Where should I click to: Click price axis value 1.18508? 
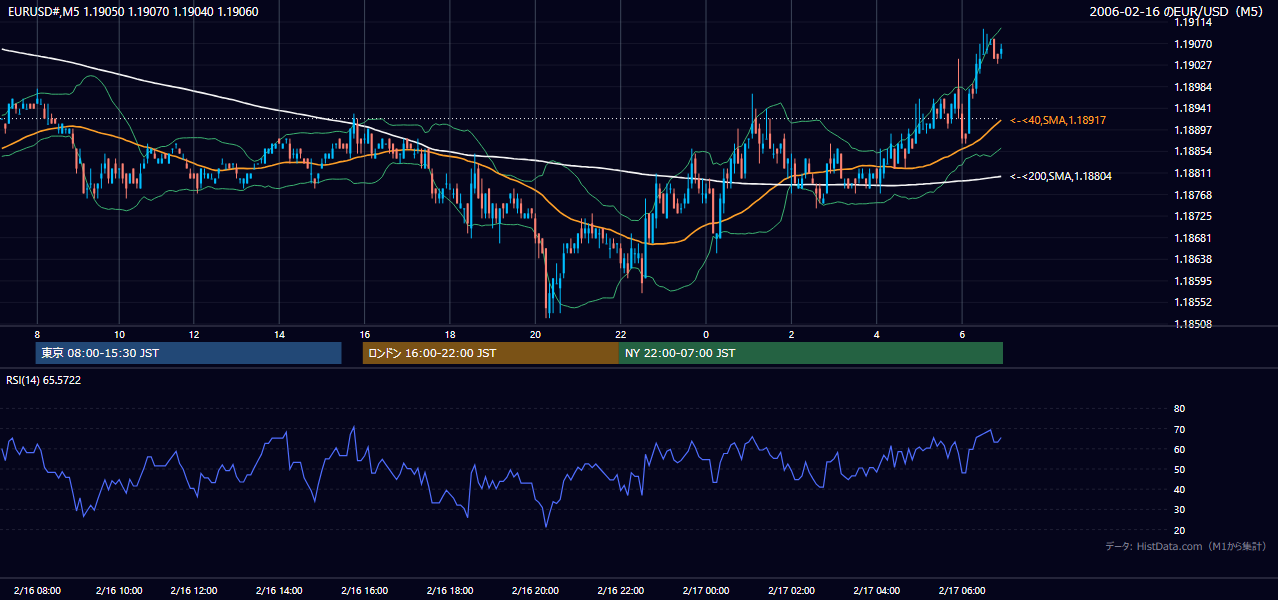pos(1193,324)
